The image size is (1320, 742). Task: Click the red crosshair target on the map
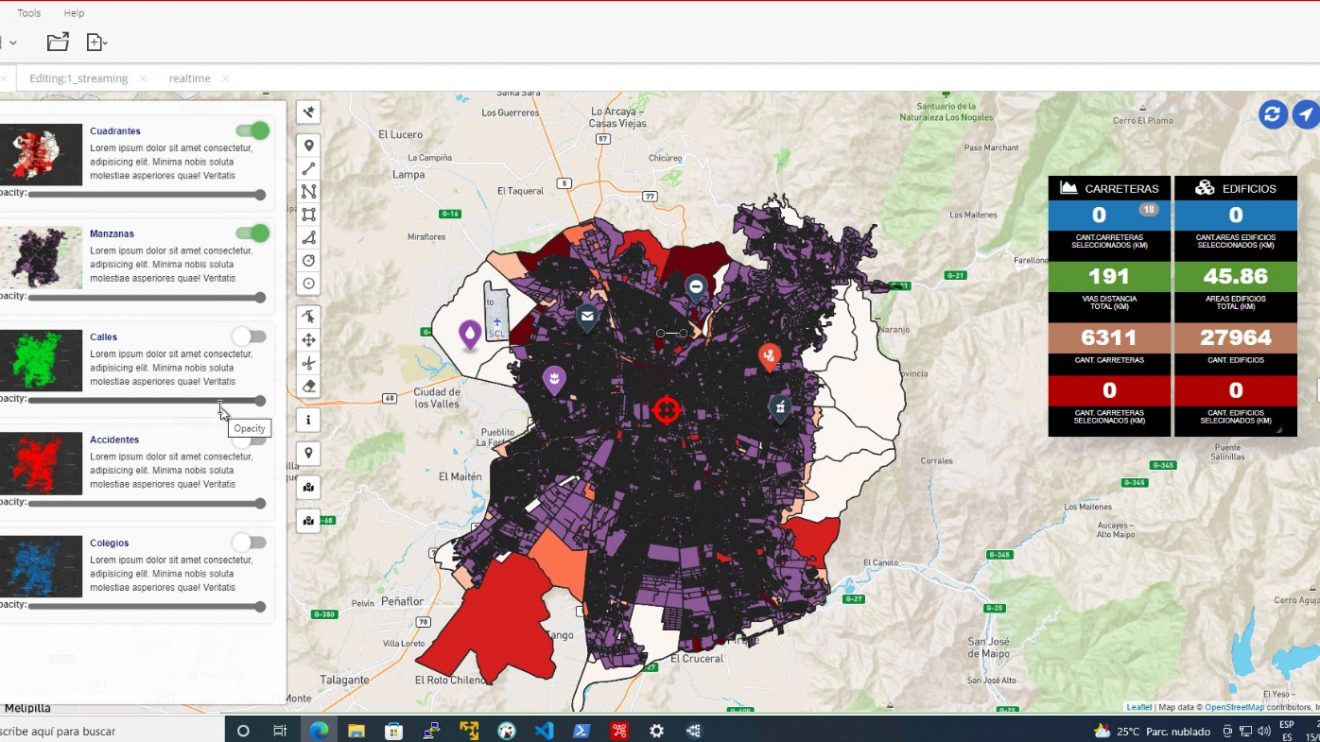click(x=666, y=409)
